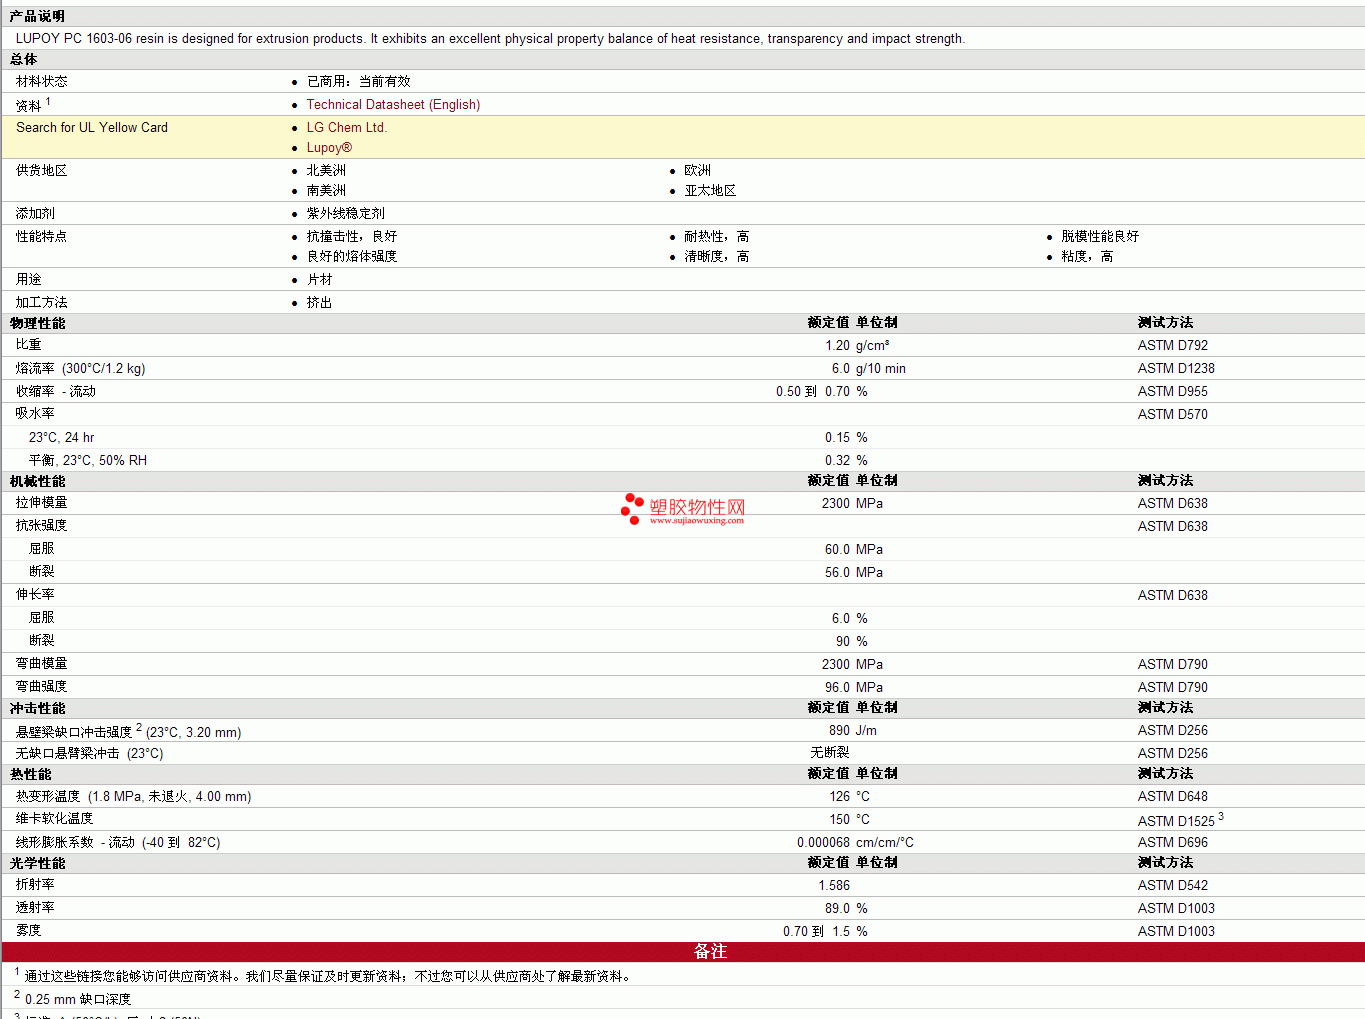Click the 150 °C Vicat softening value
Screen dimensions: 1365x1019
(x=849, y=819)
